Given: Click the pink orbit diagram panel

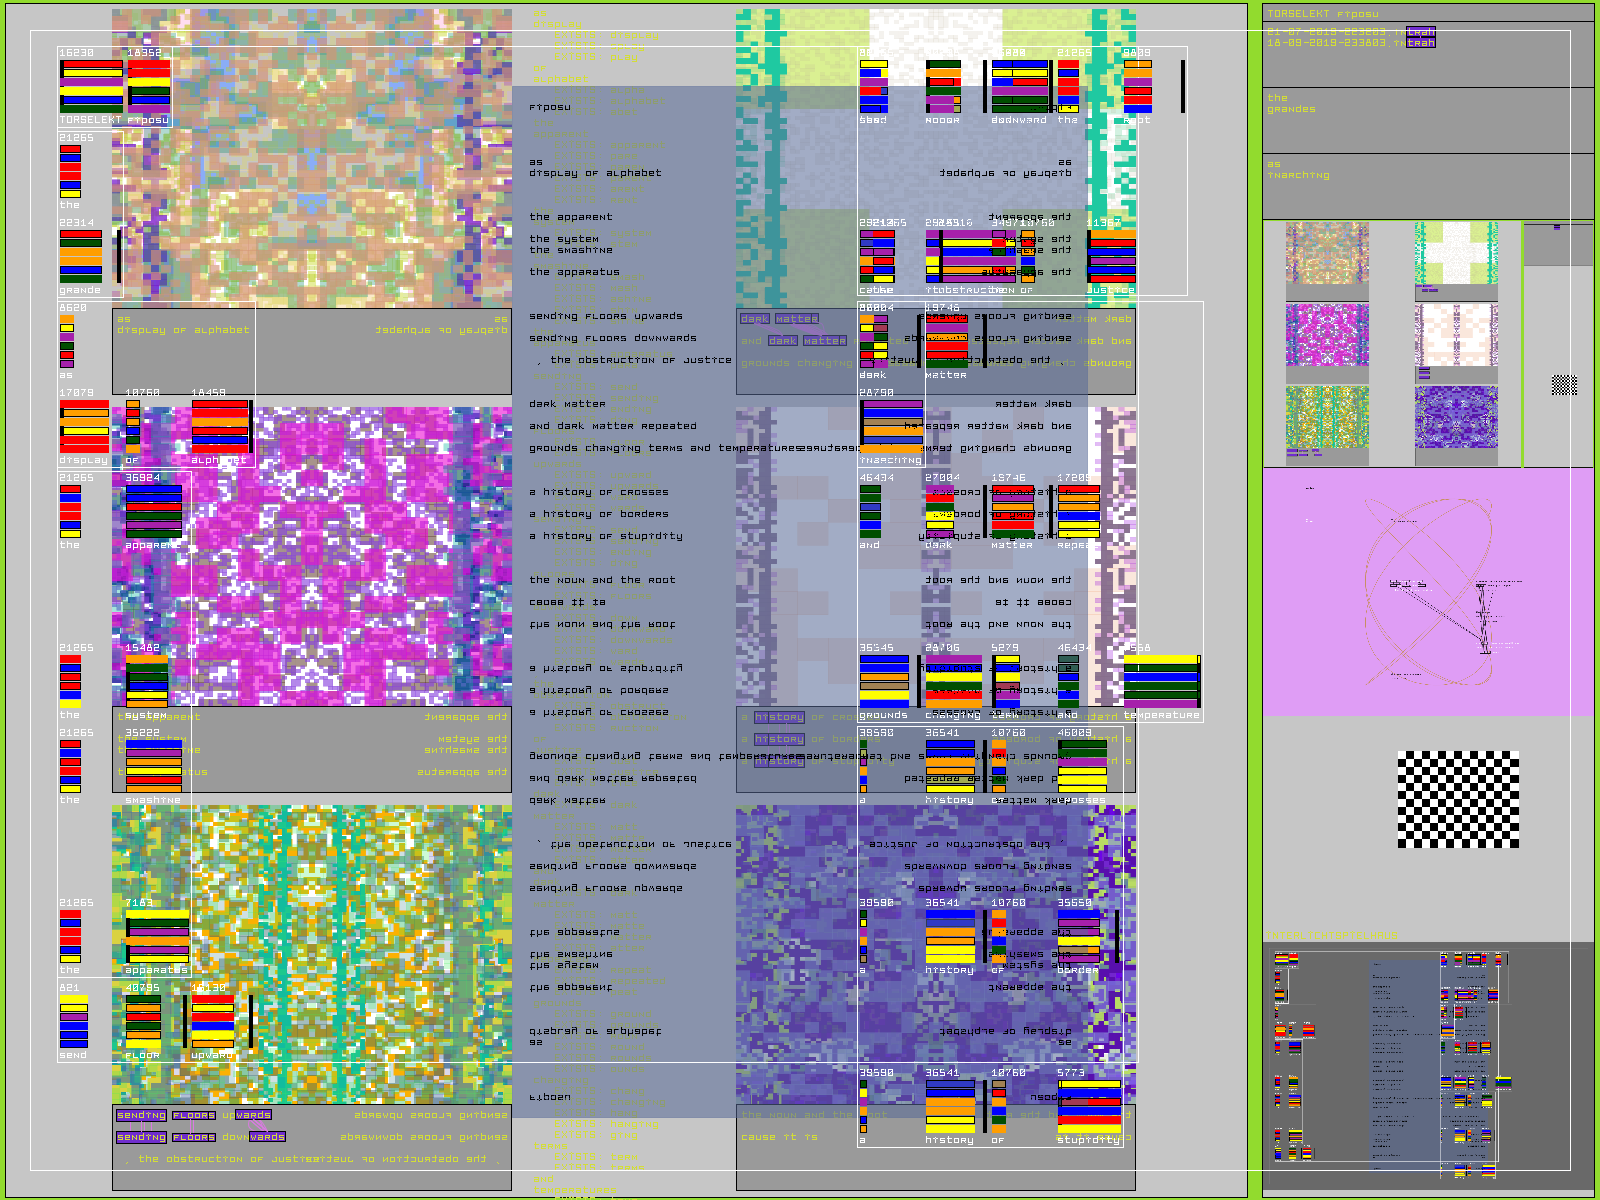Looking at the screenshot, I should 1428,592.
